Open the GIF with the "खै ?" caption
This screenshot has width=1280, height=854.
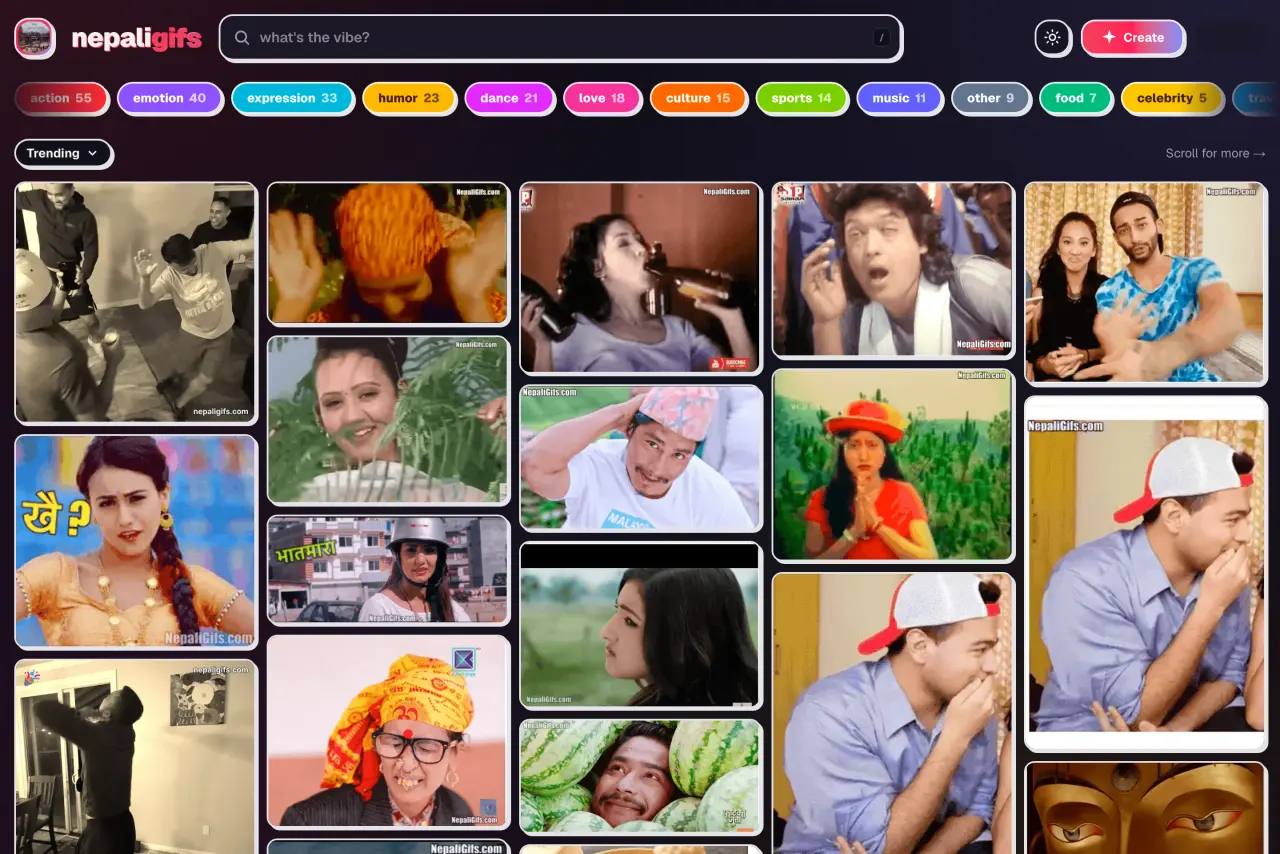coord(136,541)
